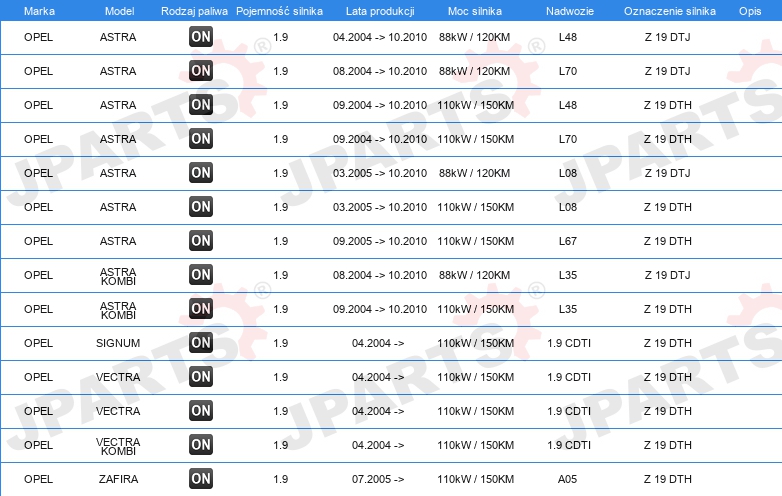Click the Z 19 DTH cell in the Signum row
Image resolution: width=782 pixels, height=496 pixels.
(x=668, y=343)
